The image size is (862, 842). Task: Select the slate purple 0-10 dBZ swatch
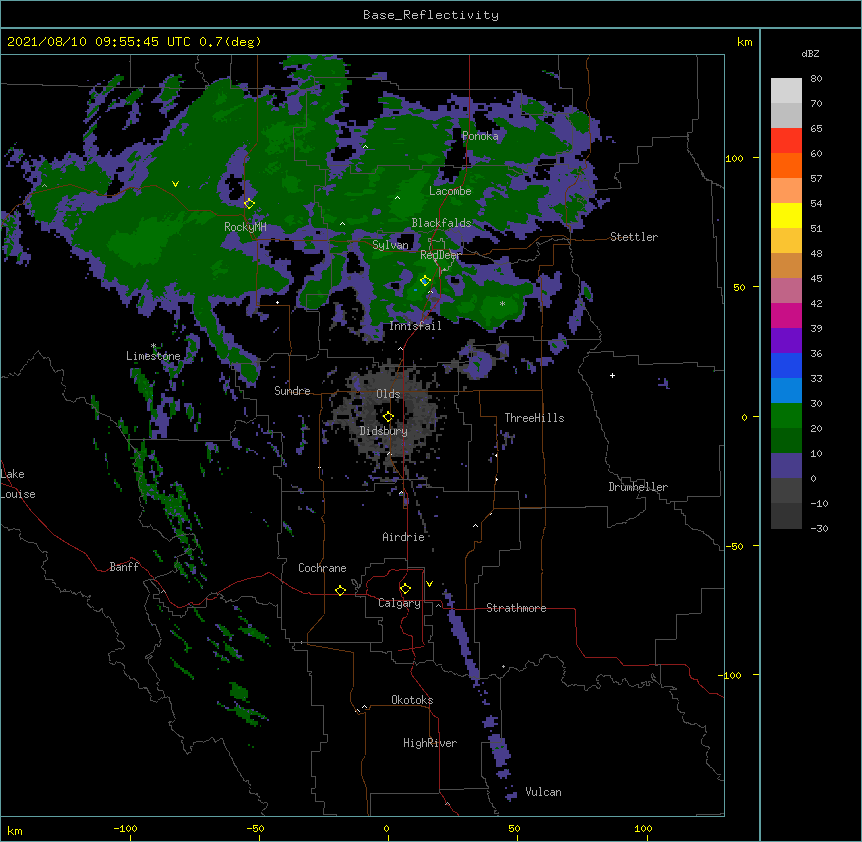(786, 466)
